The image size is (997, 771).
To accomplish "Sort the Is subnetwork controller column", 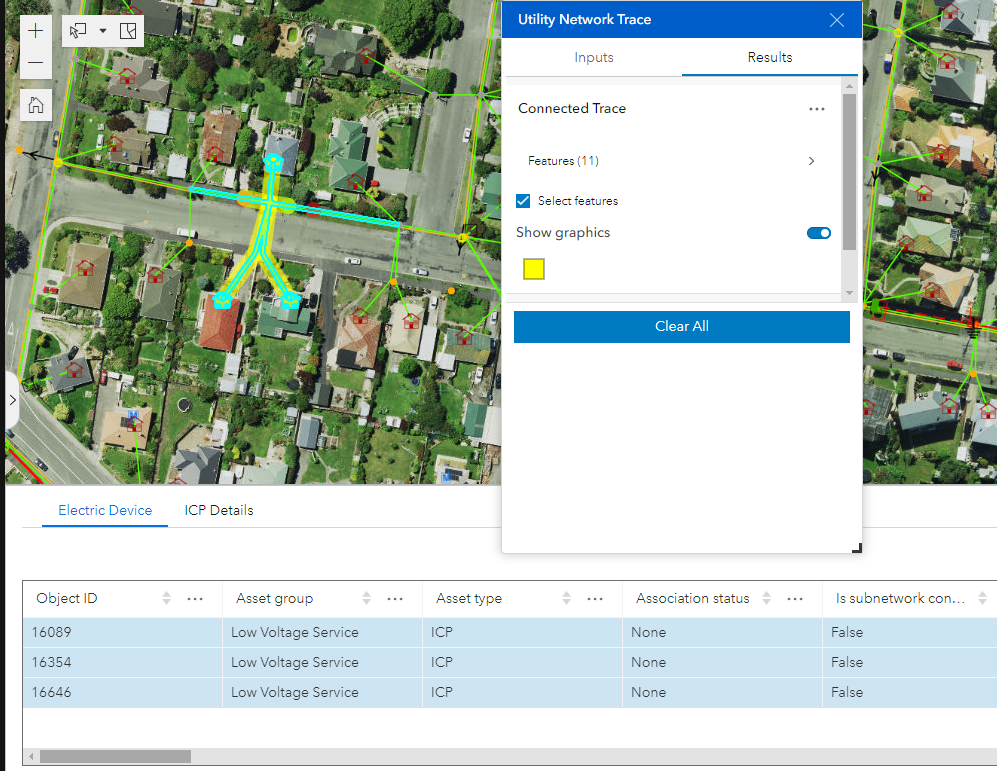I will click(982, 598).
